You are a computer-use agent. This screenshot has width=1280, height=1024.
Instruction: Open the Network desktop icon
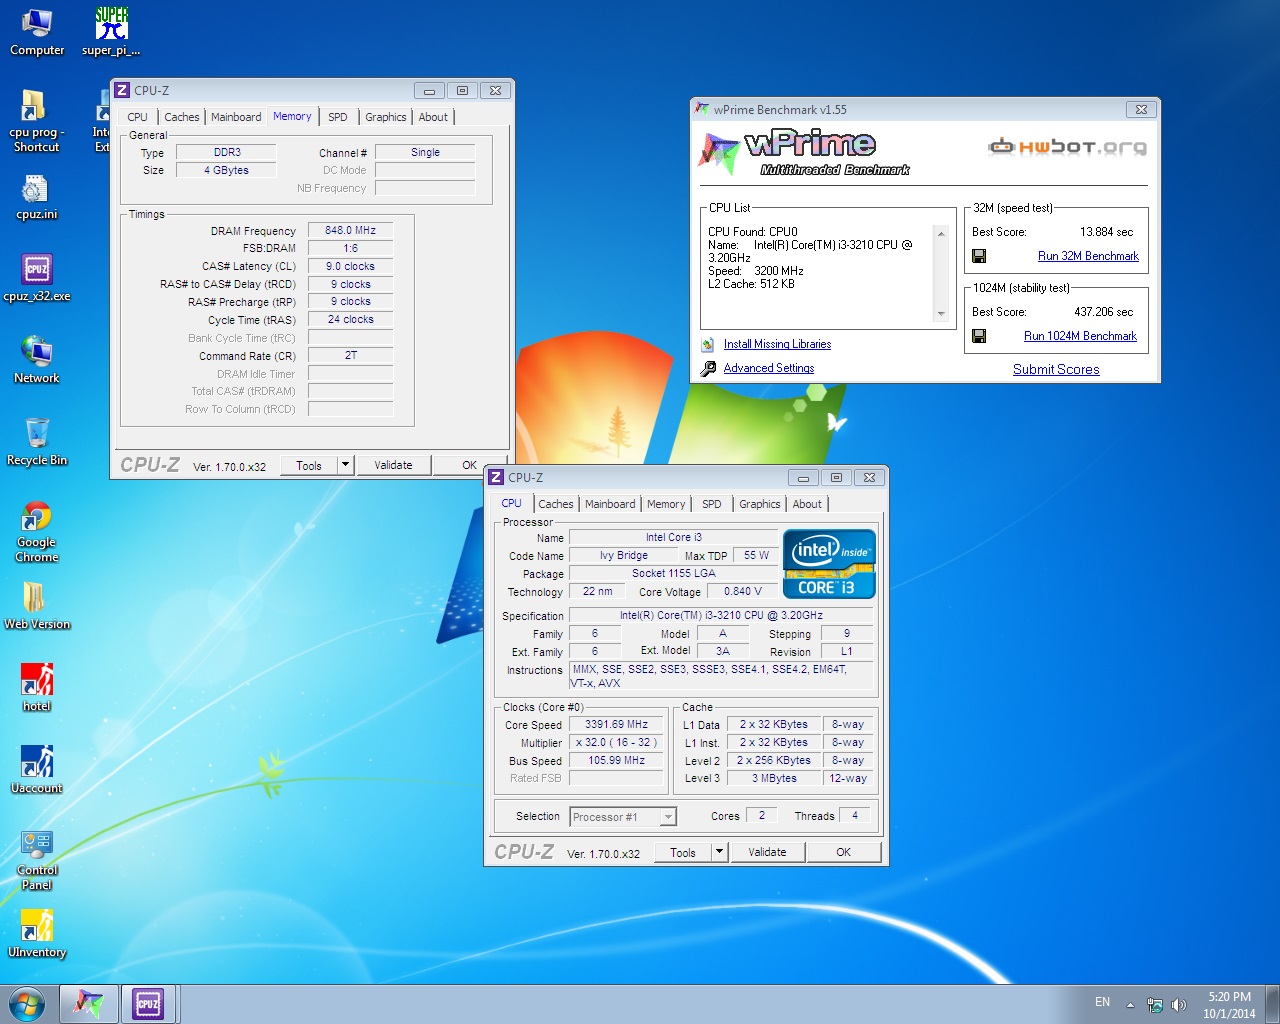(37, 360)
